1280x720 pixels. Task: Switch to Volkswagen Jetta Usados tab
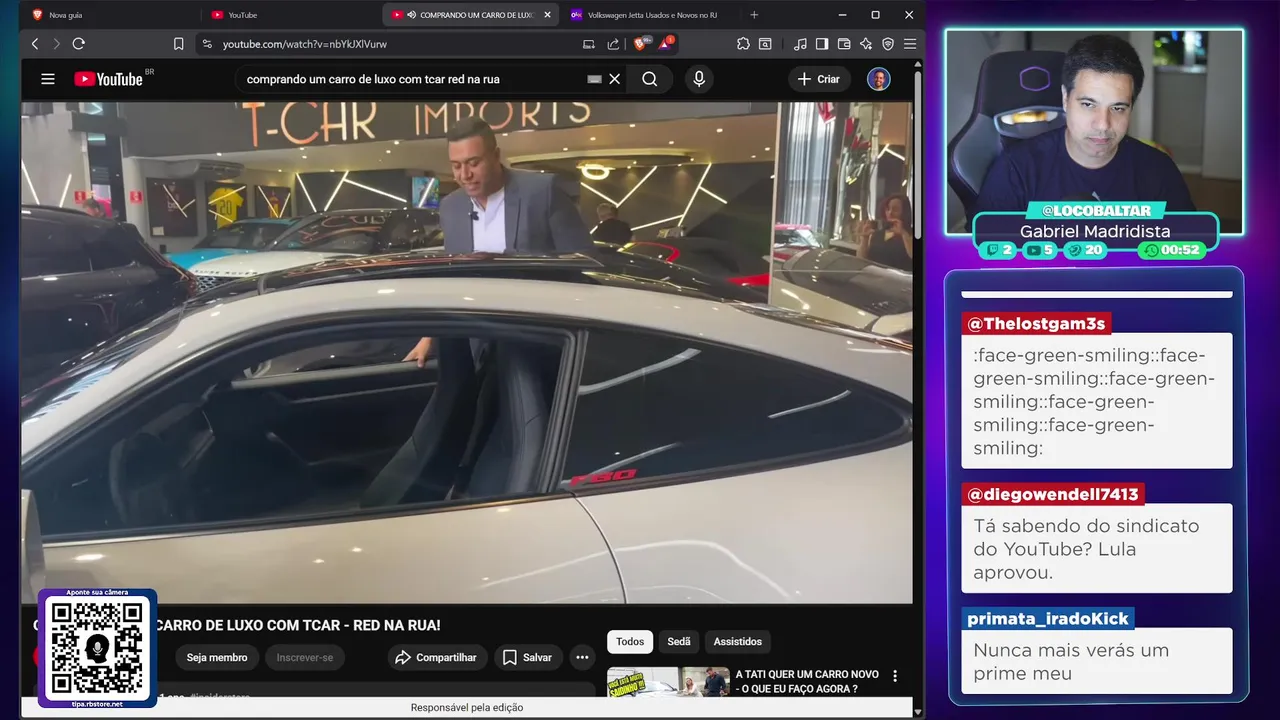point(650,15)
